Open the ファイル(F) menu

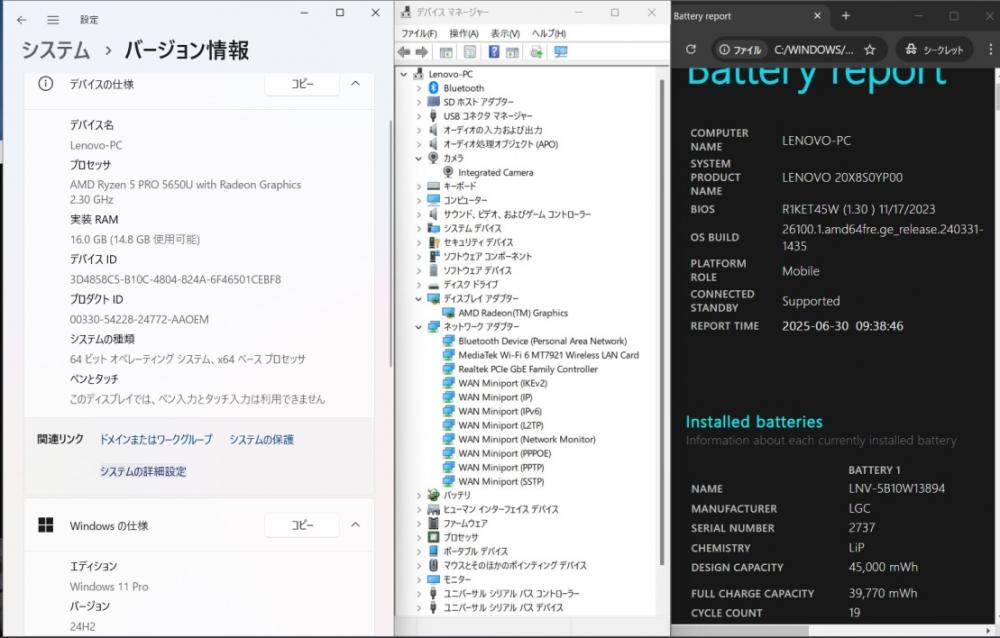419,33
